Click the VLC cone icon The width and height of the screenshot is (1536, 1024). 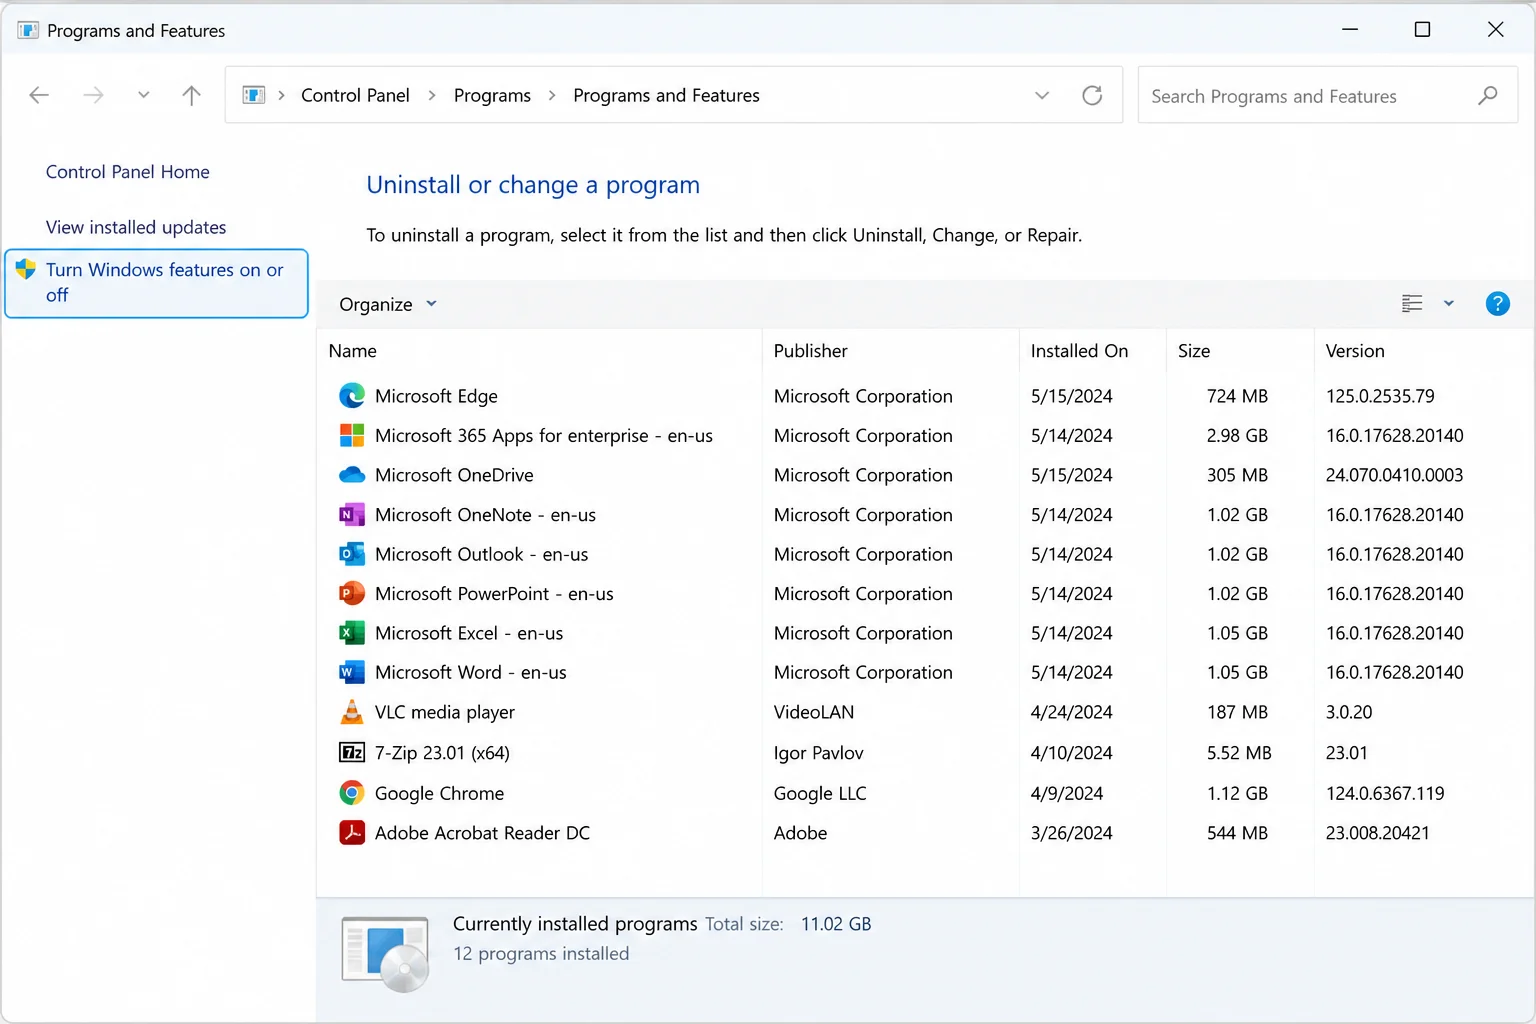click(x=352, y=712)
